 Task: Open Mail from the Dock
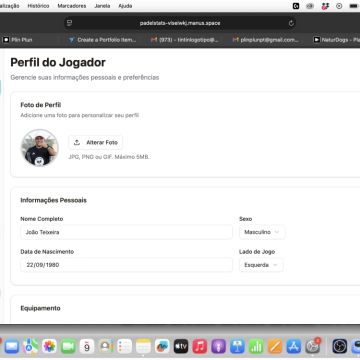[x=12, y=347]
